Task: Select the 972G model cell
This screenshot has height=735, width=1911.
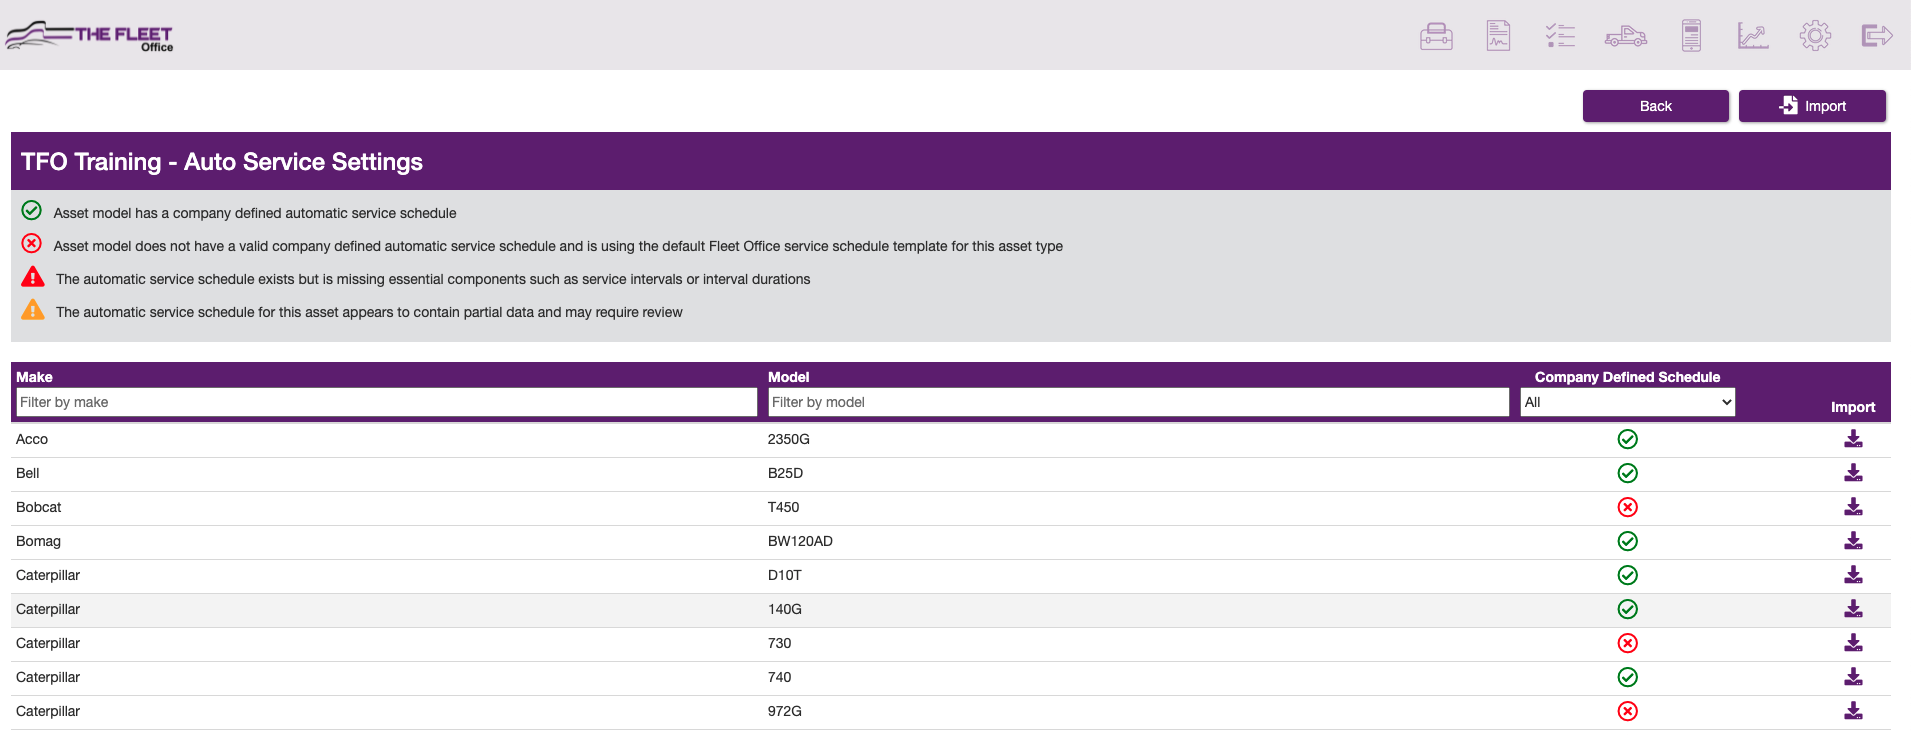Action: click(785, 711)
